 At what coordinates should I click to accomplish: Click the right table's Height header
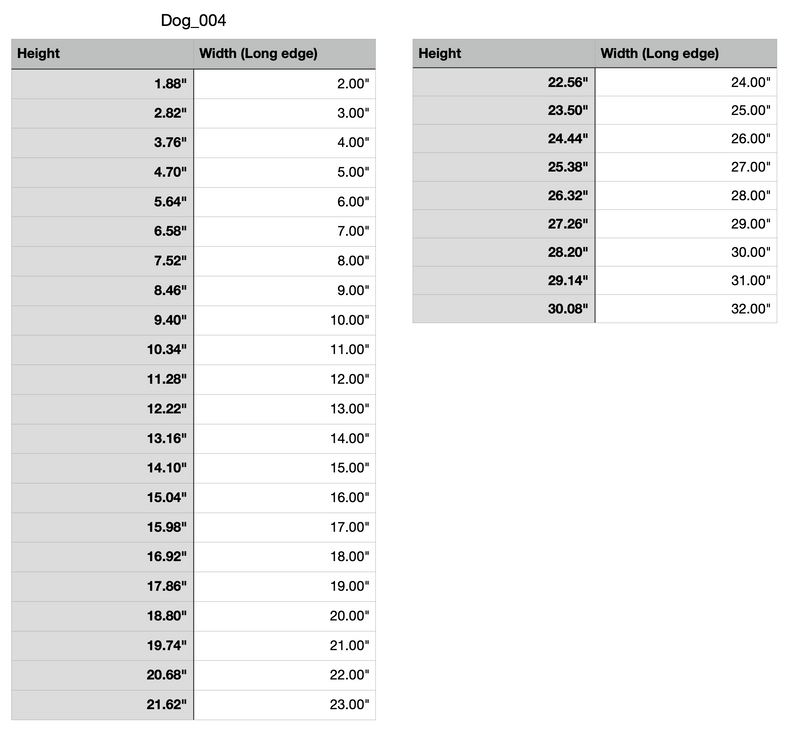coord(504,53)
